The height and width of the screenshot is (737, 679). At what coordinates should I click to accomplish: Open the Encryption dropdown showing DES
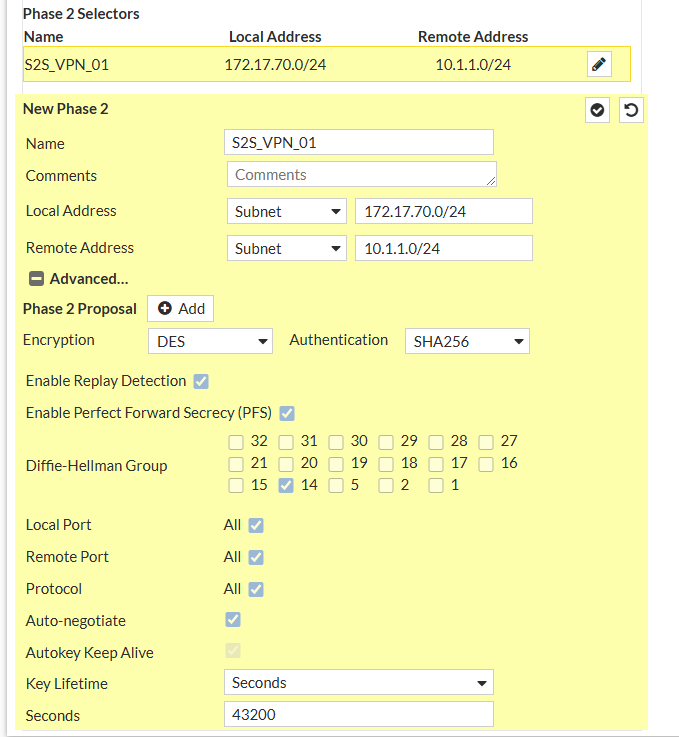click(x=211, y=341)
